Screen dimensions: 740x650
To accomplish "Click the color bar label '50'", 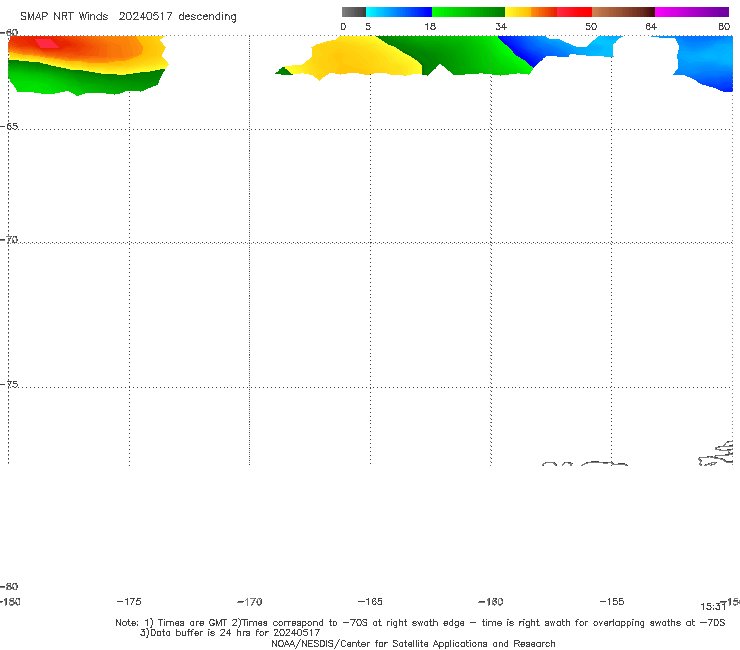I will [591, 27].
